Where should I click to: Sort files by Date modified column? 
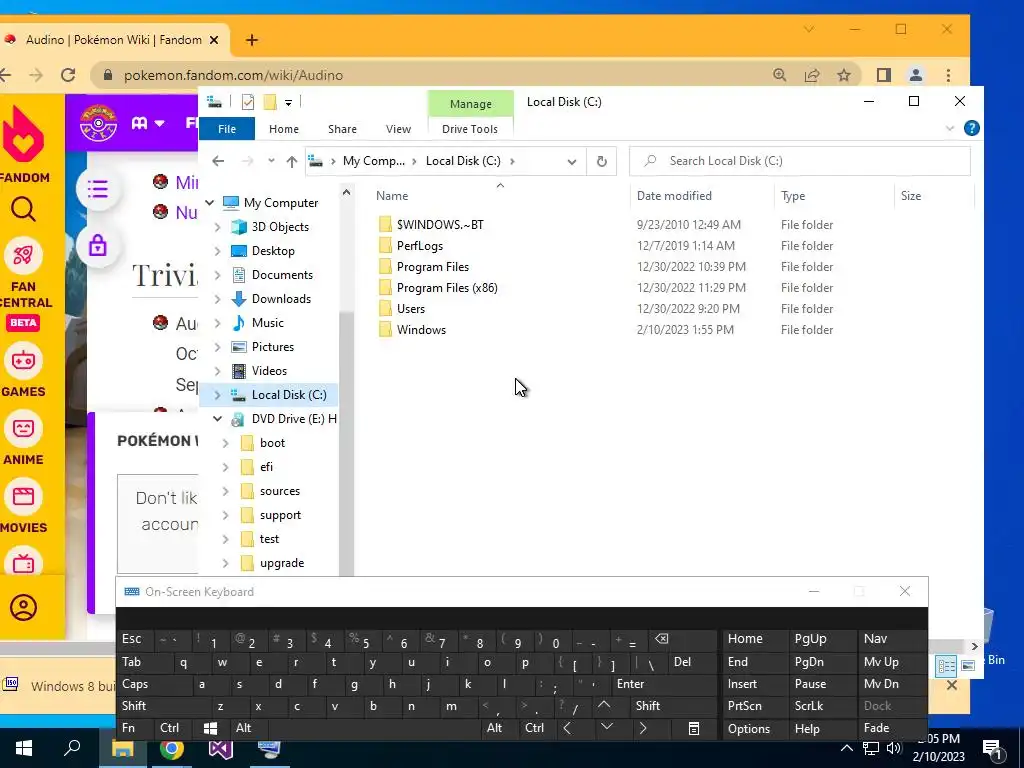tap(701, 196)
